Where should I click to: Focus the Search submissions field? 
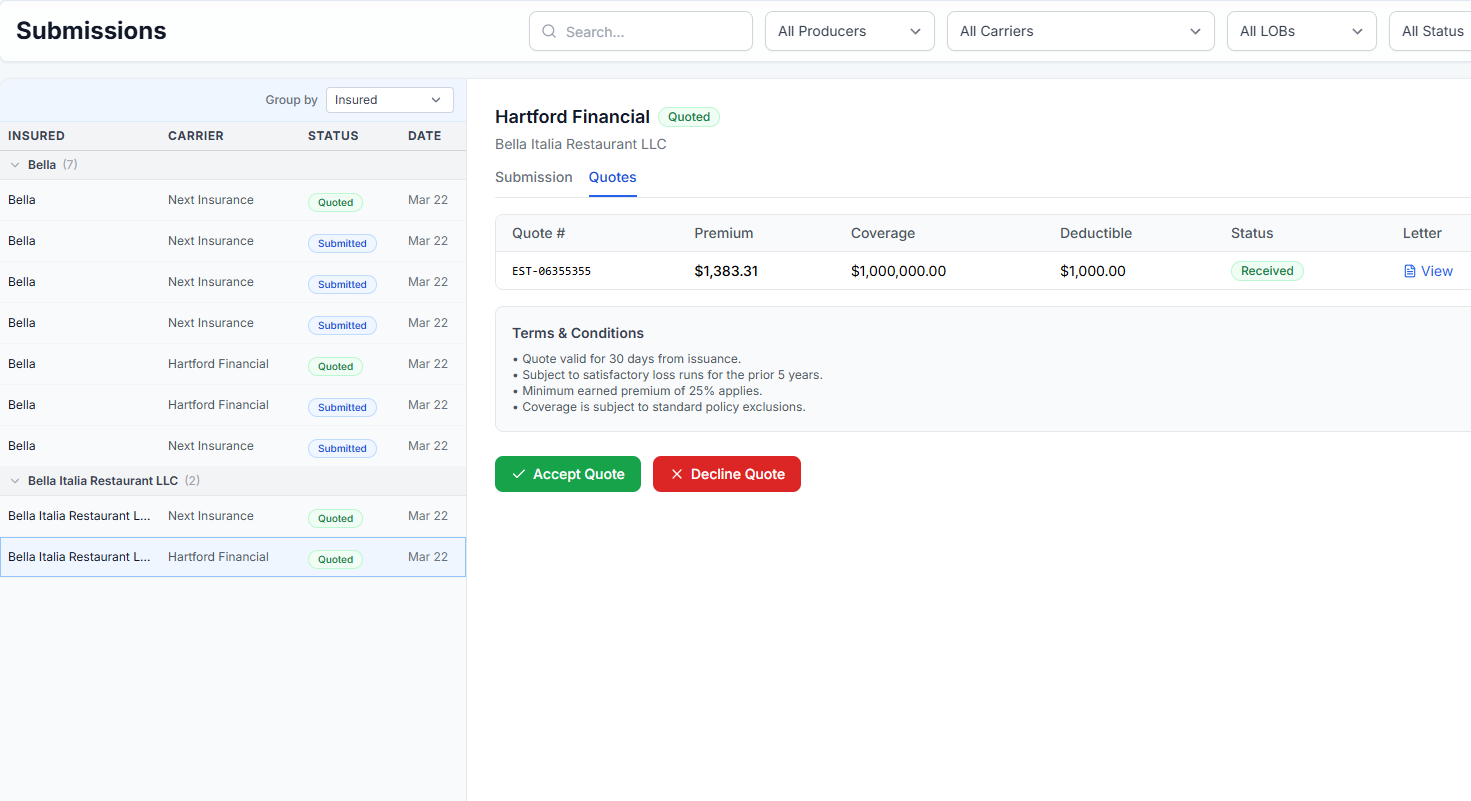[x=650, y=32]
